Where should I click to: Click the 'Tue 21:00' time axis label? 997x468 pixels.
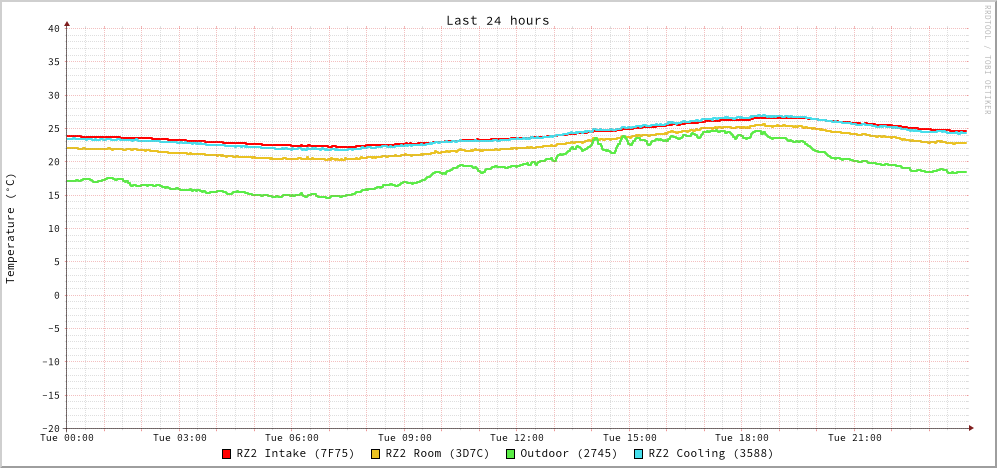pos(855,438)
